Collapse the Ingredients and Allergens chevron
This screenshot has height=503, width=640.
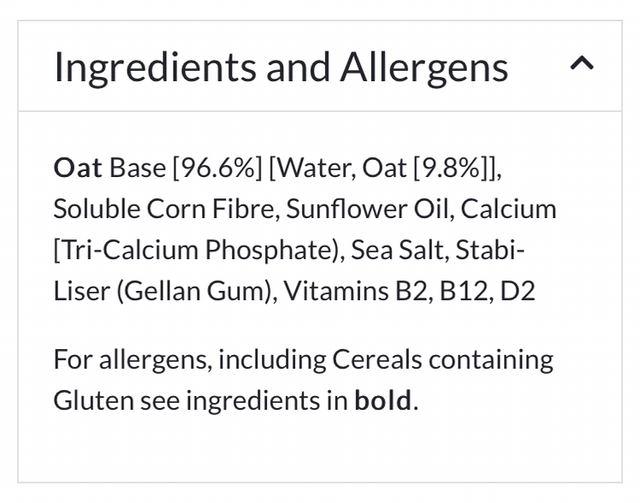[581, 64]
